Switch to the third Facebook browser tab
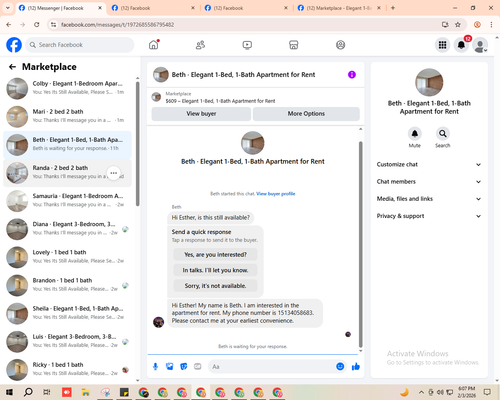The image size is (500, 400). [x=246, y=8]
